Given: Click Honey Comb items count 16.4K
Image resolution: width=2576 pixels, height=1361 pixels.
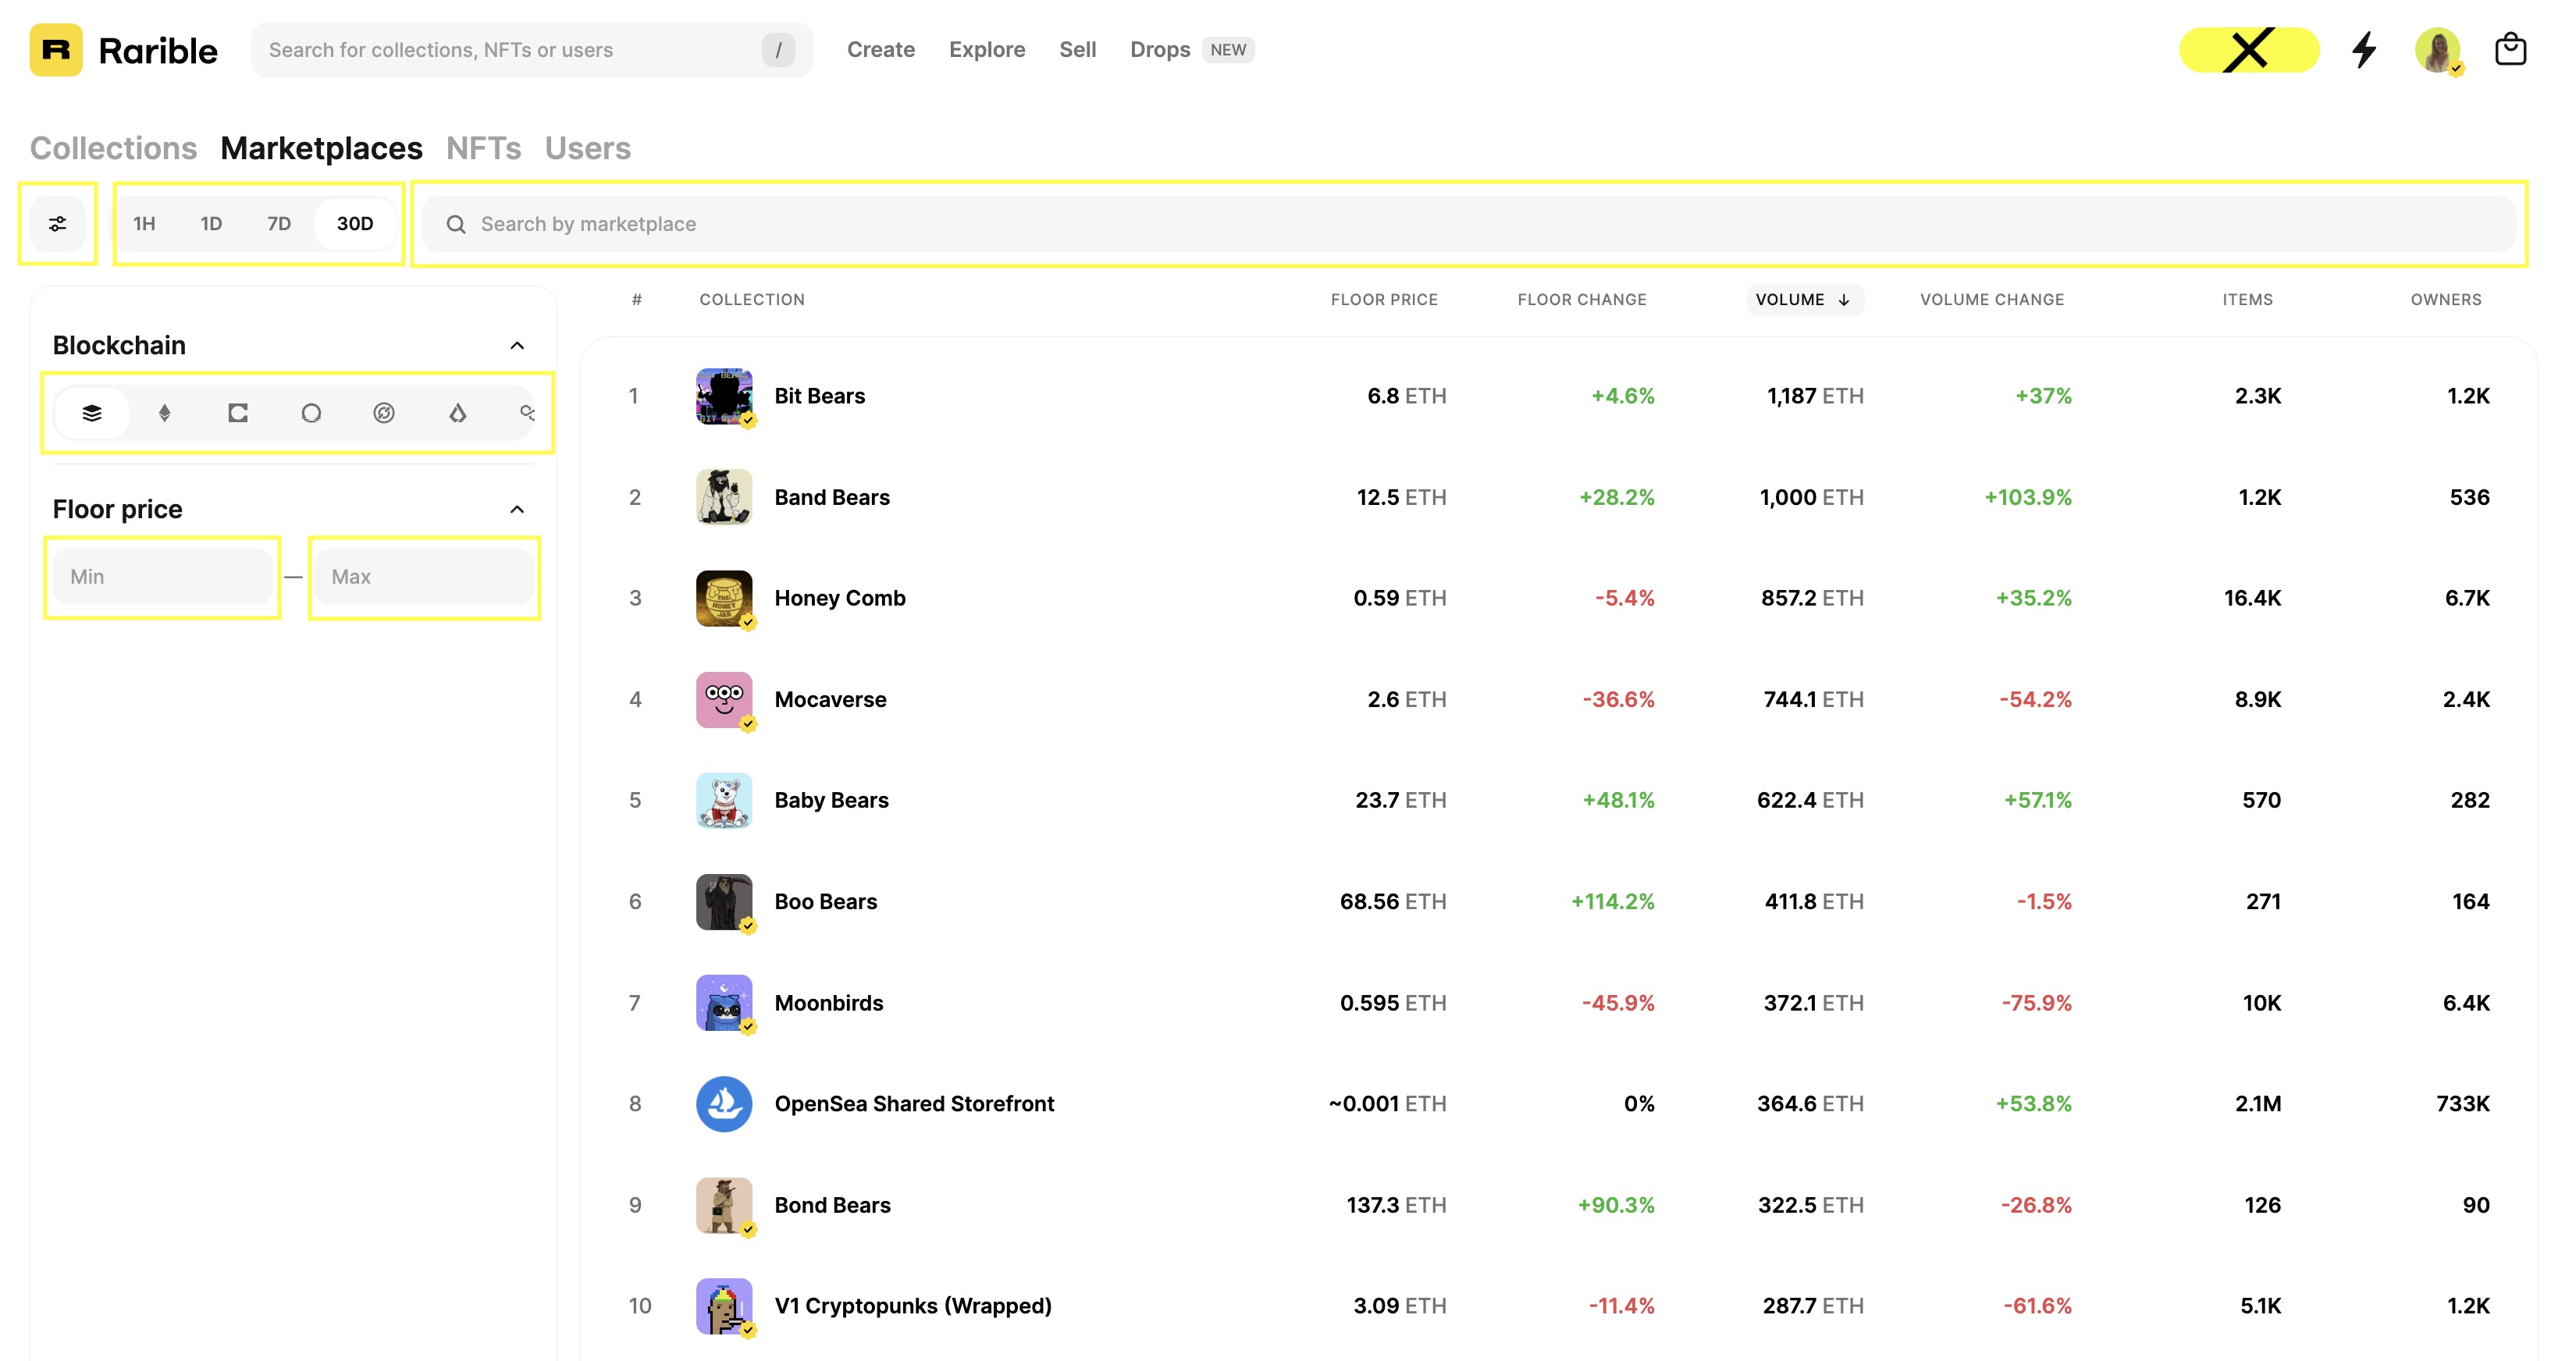Looking at the screenshot, I should pos(2251,598).
